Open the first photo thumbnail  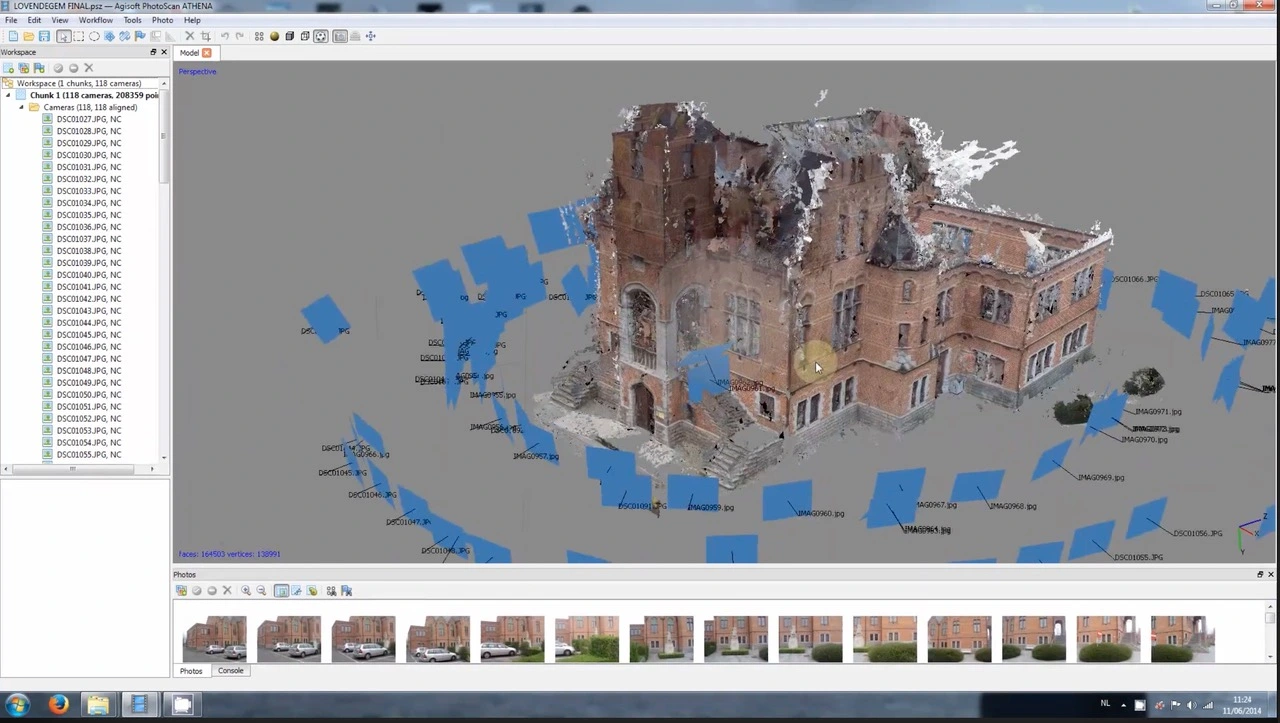coord(214,639)
